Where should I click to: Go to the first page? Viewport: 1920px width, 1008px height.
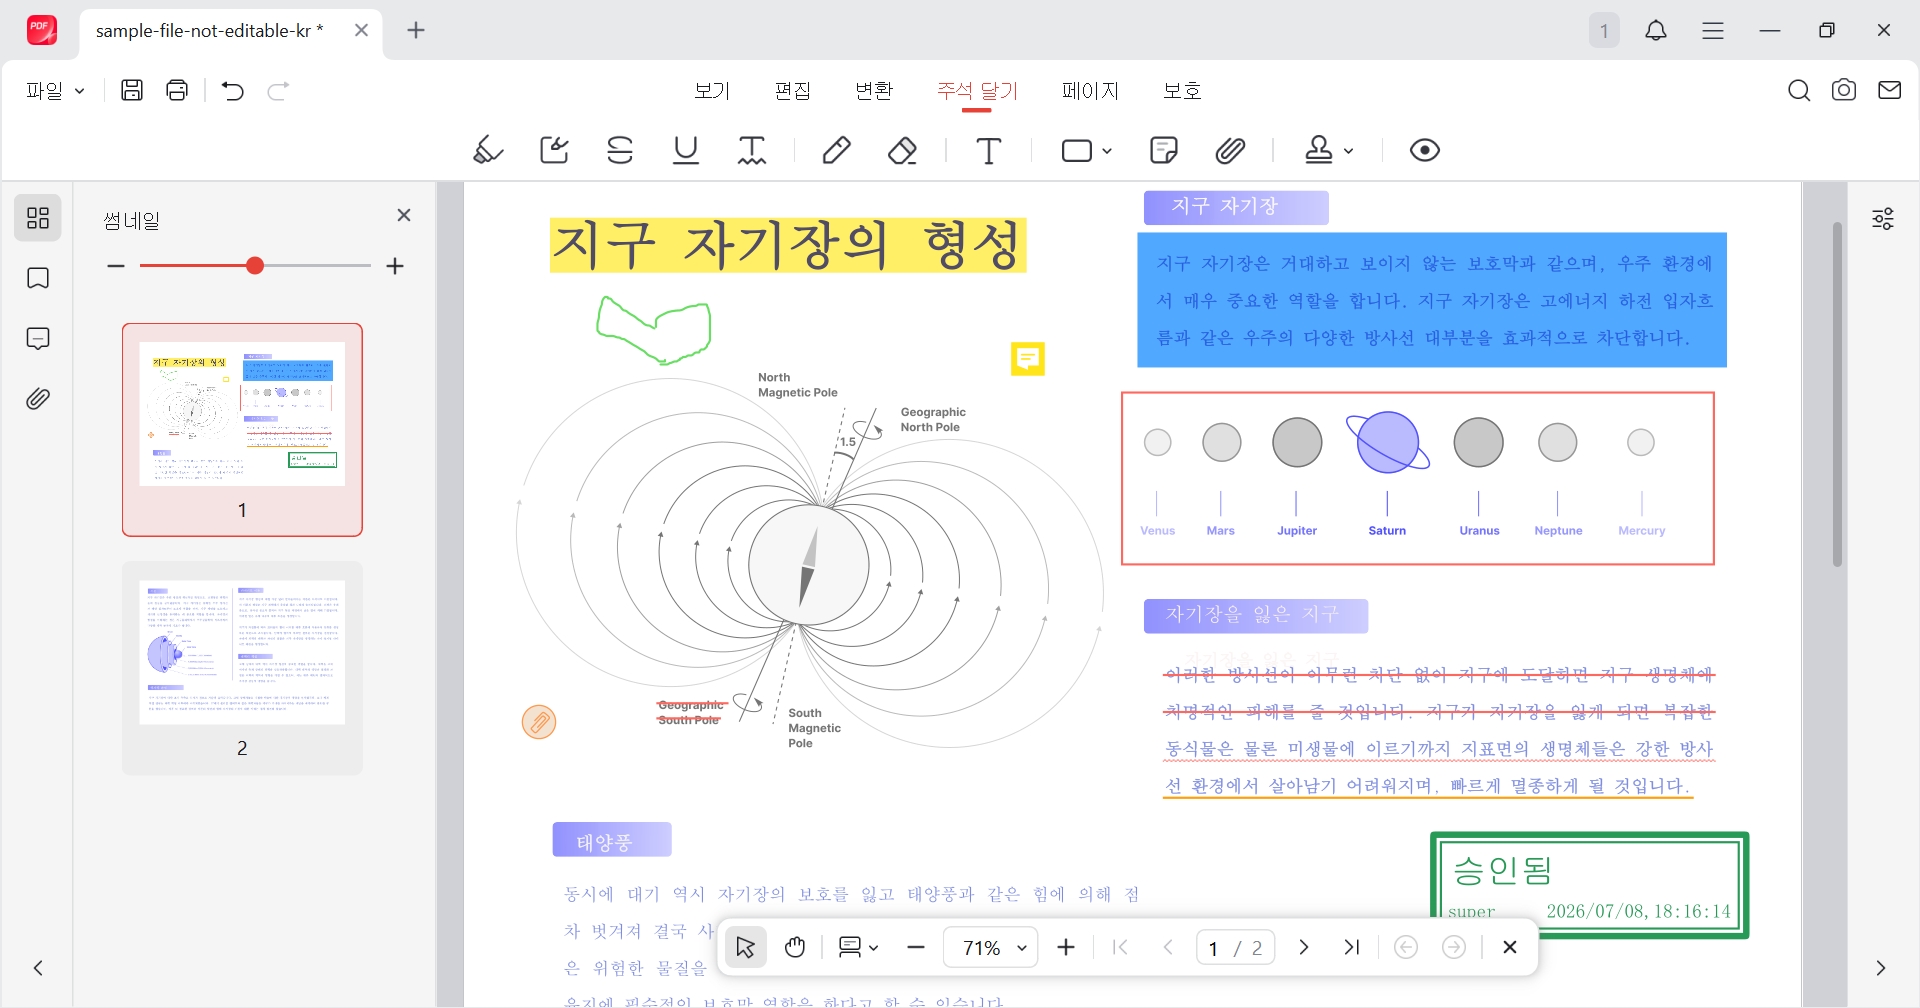coord(1120,947)
